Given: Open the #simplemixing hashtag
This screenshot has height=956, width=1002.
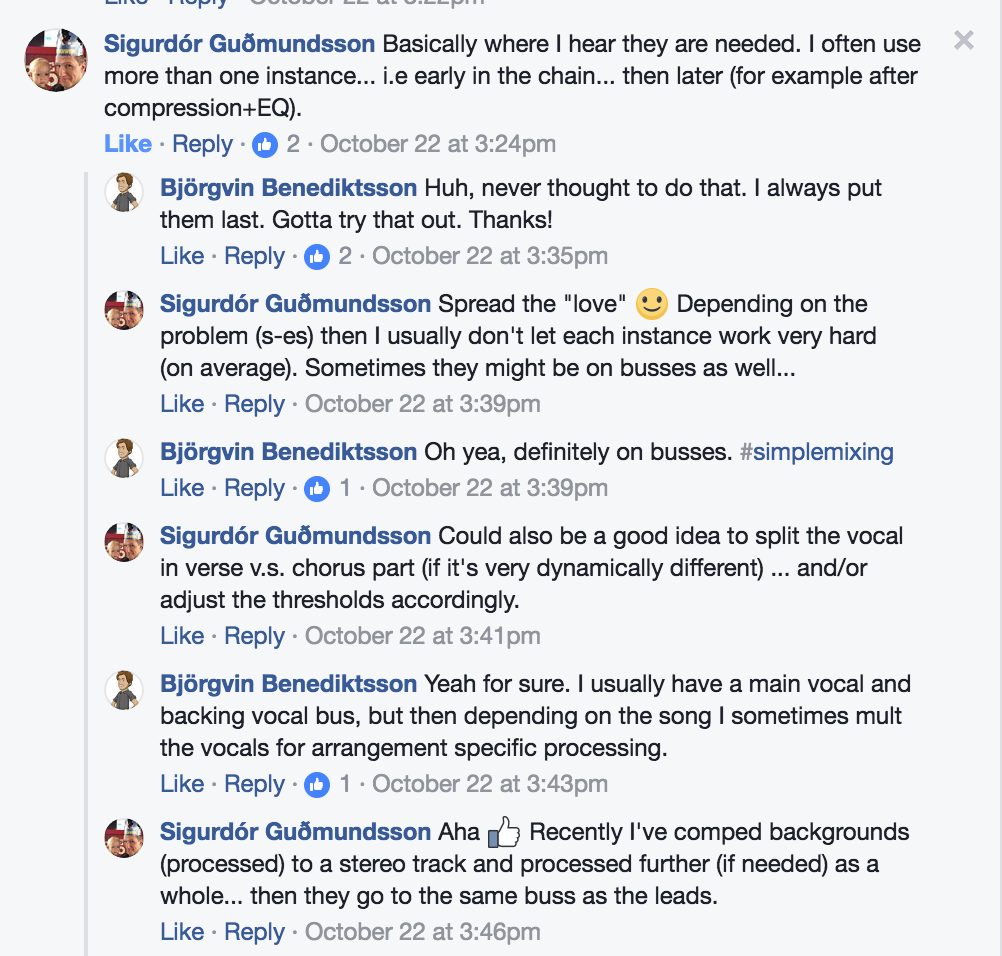Looking at the screenshot, I should tap(816, 452).
